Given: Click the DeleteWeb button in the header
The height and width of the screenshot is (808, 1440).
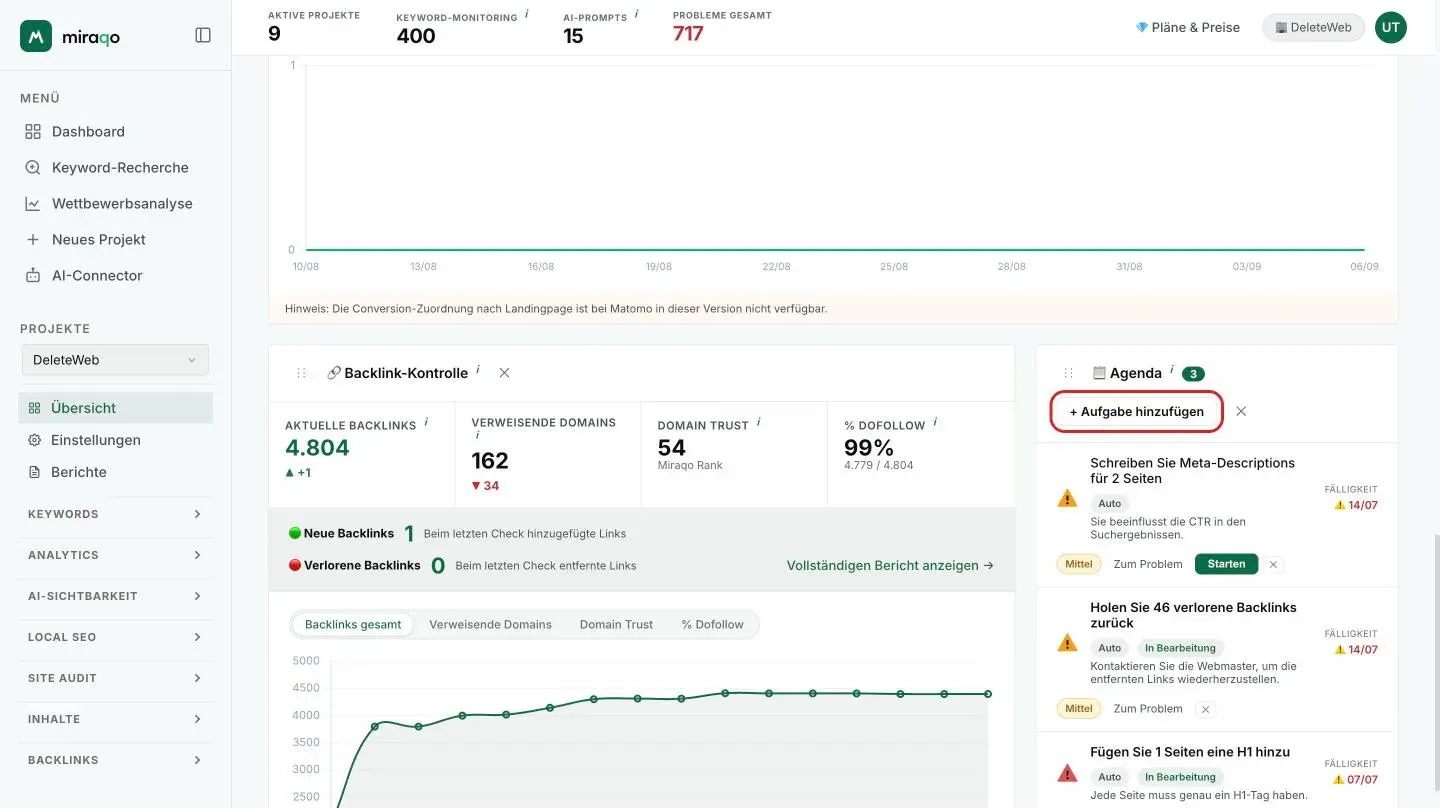Looking at the screenshot, I should coord(1314,28).
